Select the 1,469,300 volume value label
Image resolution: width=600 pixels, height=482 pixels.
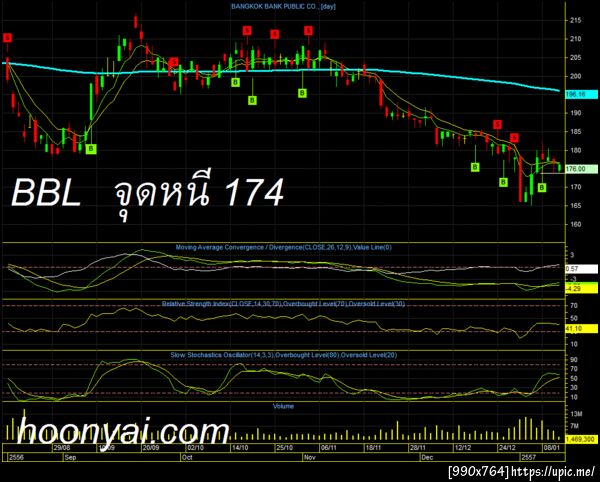pos(581,440)
